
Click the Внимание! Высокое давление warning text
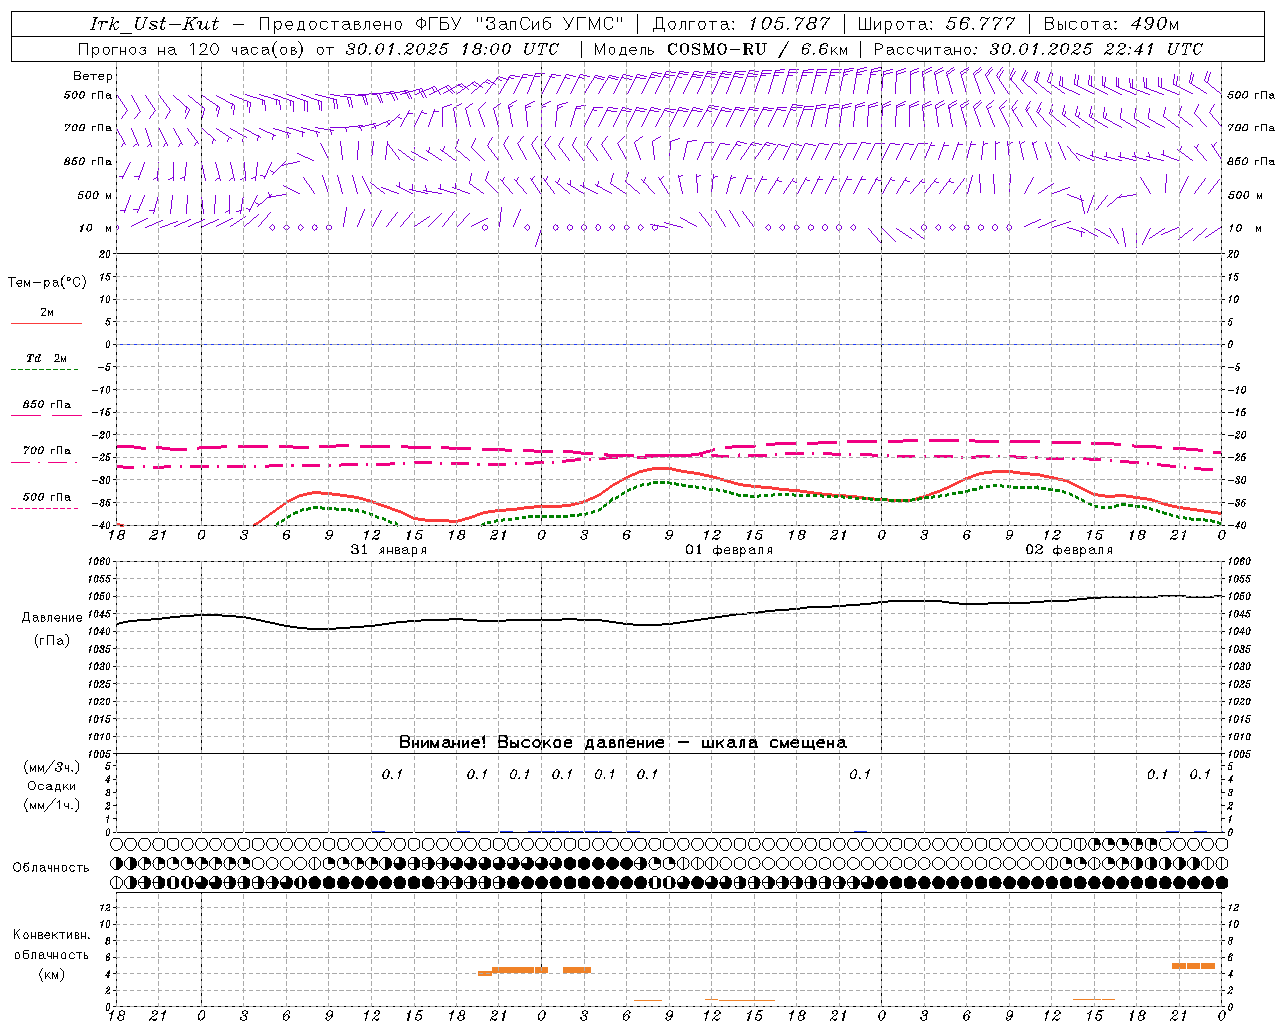click(623, 743)
